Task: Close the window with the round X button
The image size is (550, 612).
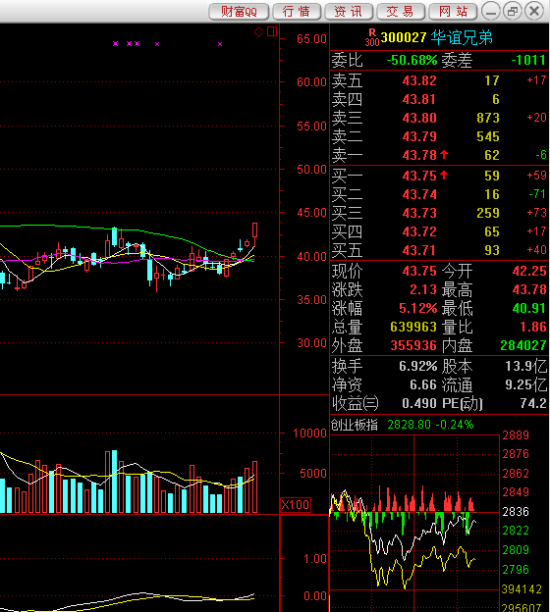Action: [x=534, y=11]
